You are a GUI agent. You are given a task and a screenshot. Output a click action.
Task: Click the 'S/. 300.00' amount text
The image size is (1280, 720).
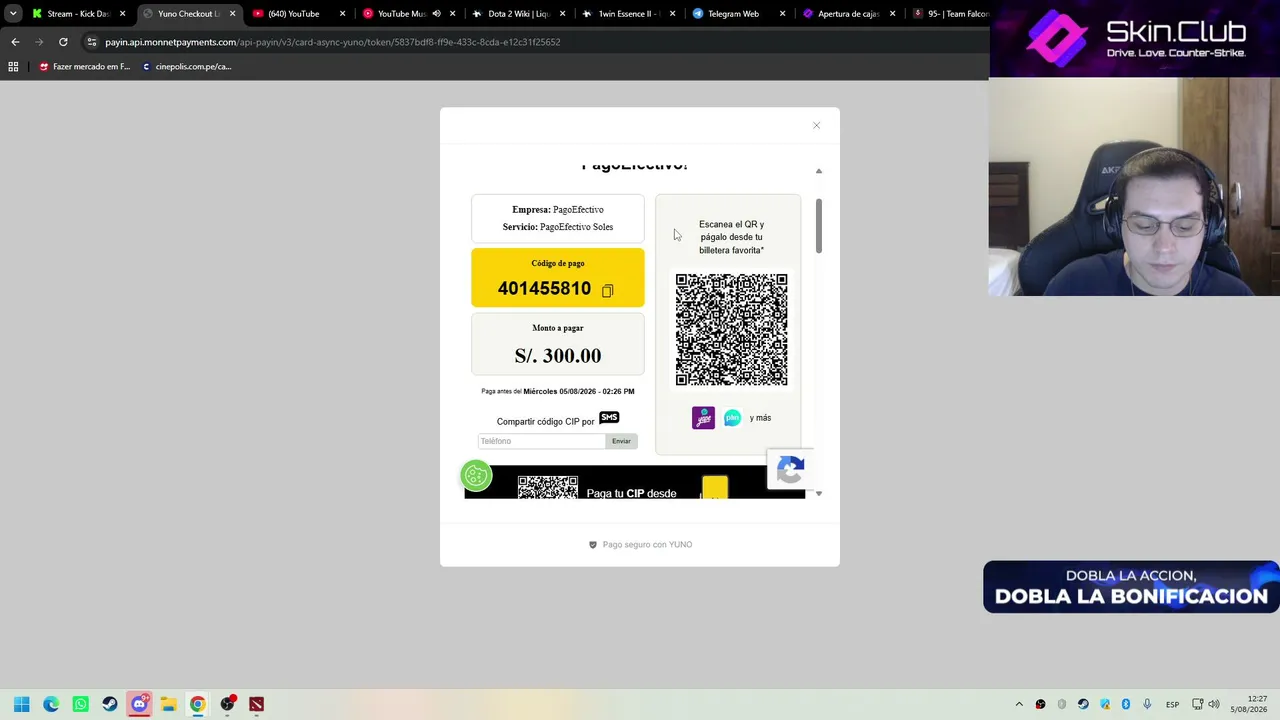click(558, 356)
